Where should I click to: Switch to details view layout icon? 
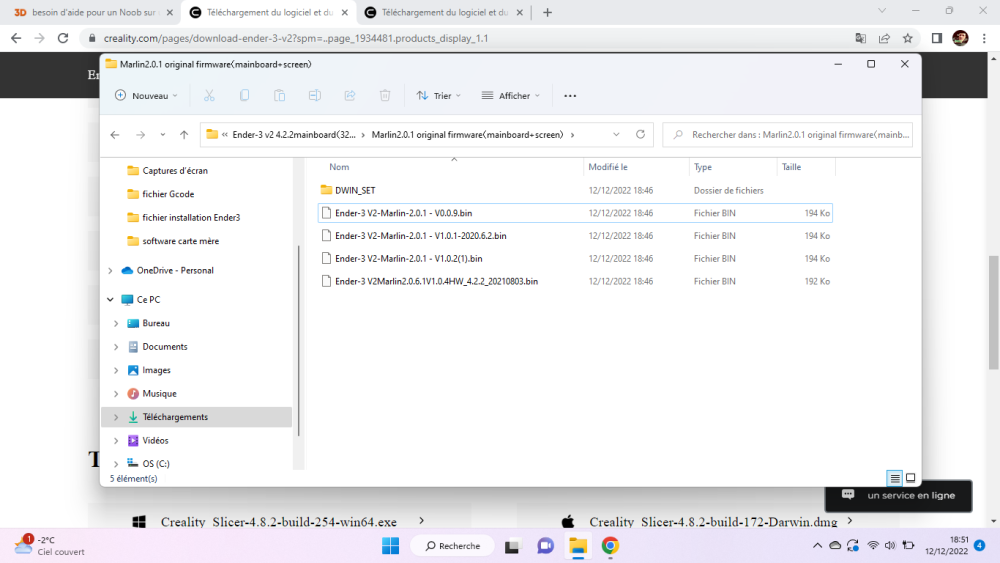[x=895, y=478]
